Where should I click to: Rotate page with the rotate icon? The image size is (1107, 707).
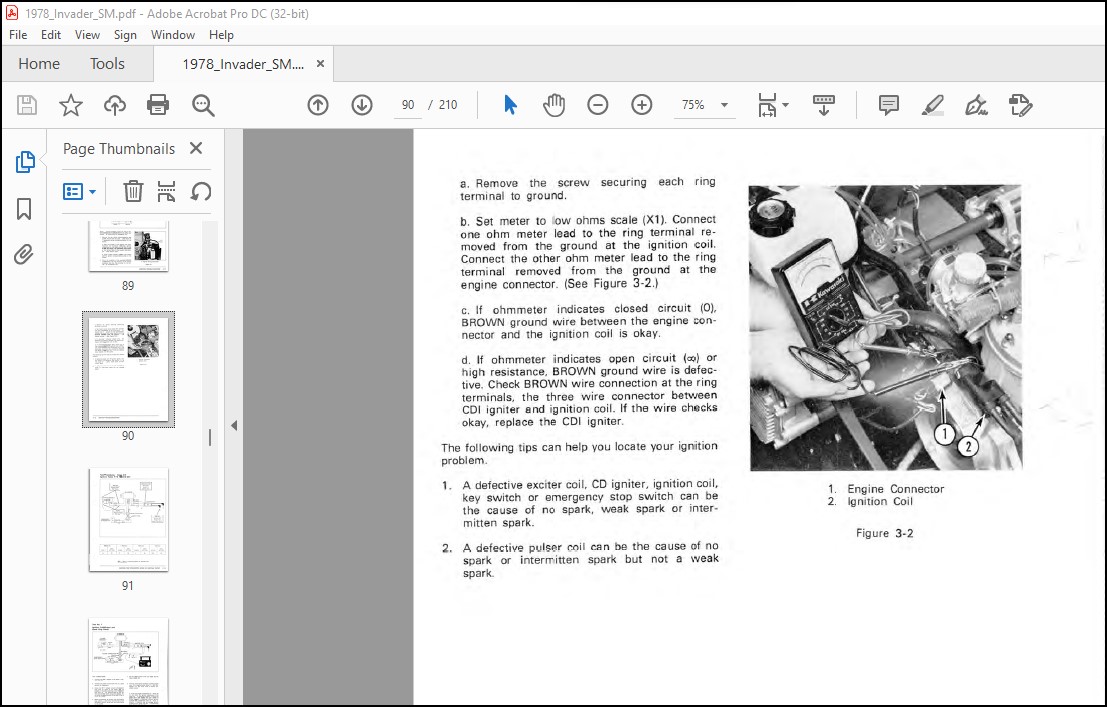tap(201, 191)
